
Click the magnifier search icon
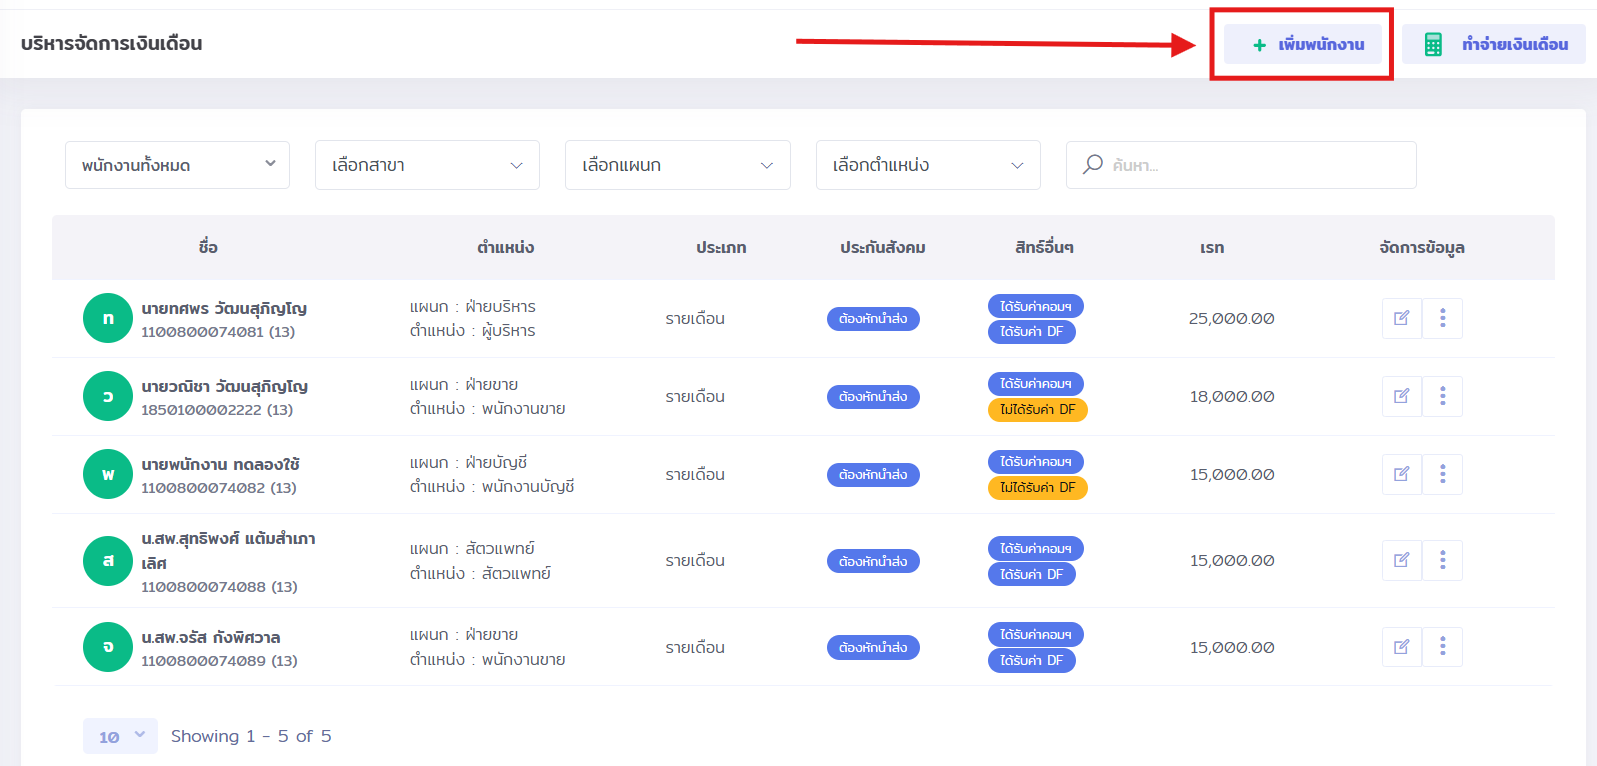tap(1093, 164)
